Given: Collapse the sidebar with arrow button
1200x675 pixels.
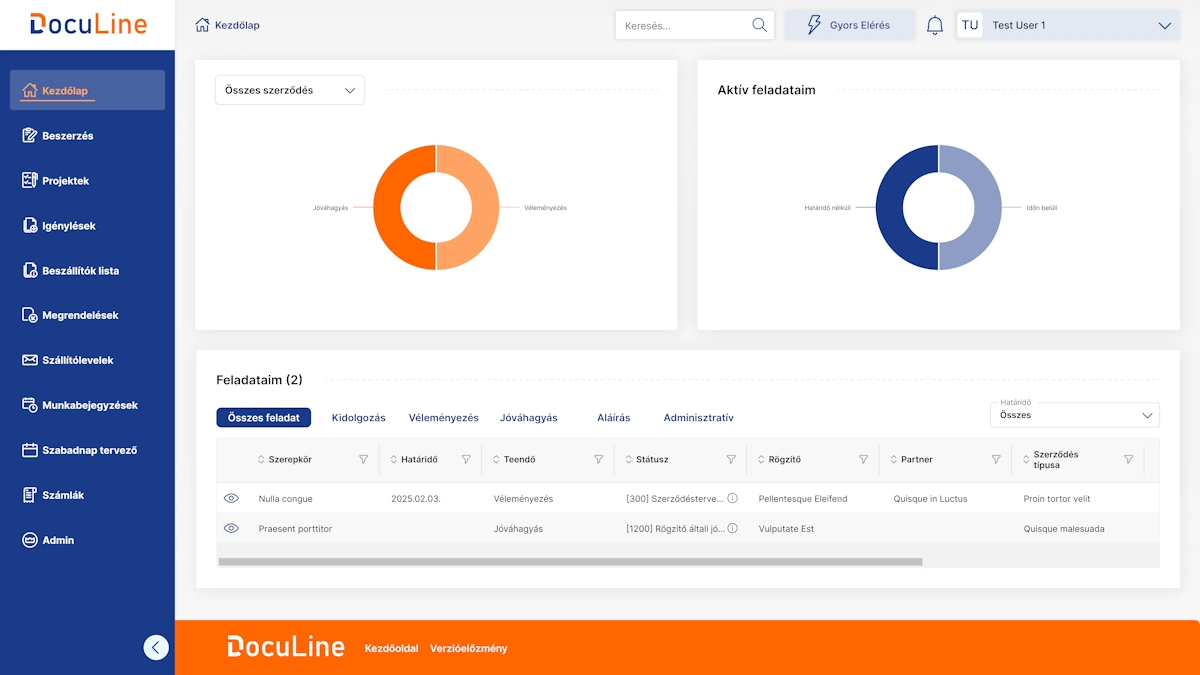Looking at the screenshot, I should (156, 647).
